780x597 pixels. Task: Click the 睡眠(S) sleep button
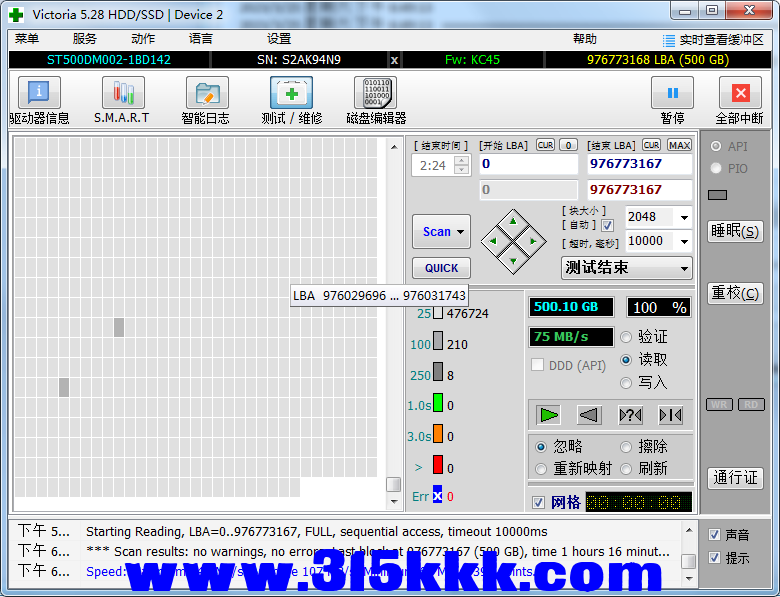click(735, 231)
